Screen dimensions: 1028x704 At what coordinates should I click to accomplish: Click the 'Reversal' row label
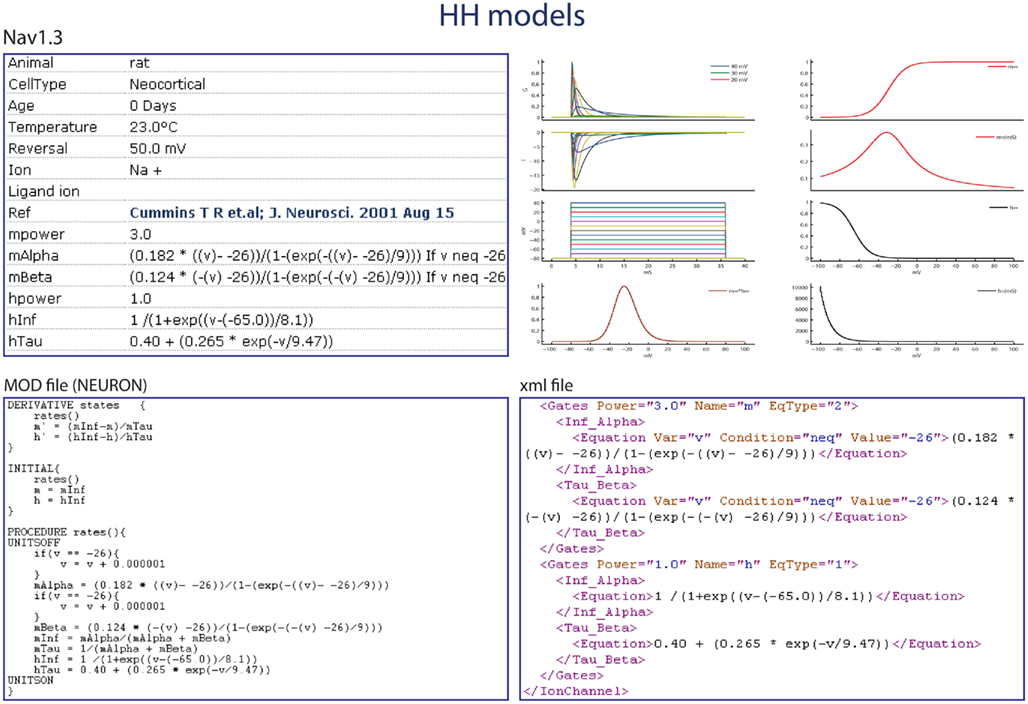38,149
